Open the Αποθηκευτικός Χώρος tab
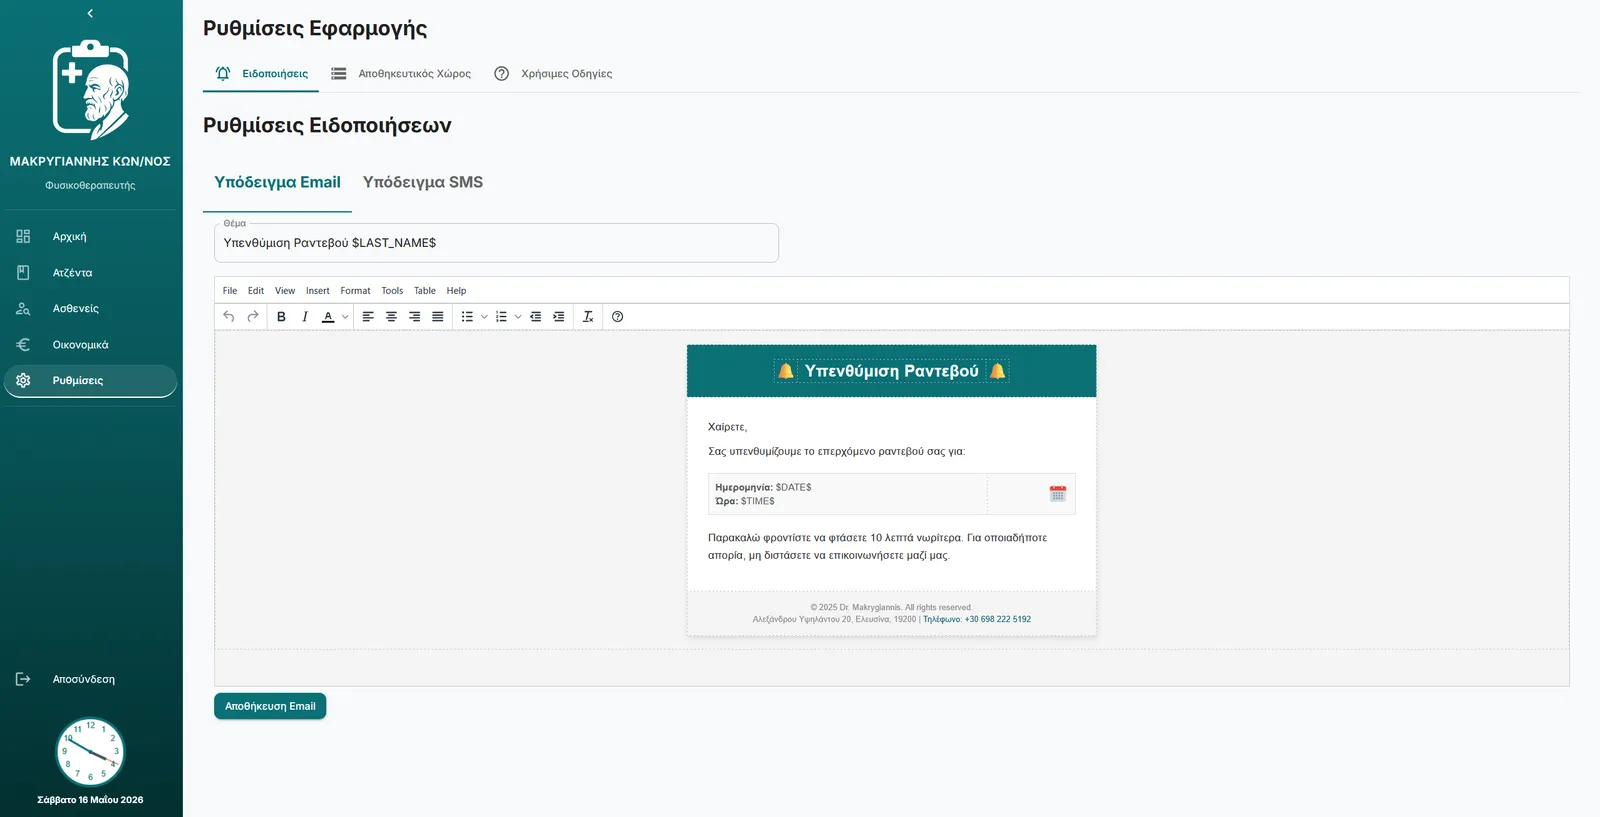Image resolution: width=1600 pixels, height=817 pixels. 401,74
